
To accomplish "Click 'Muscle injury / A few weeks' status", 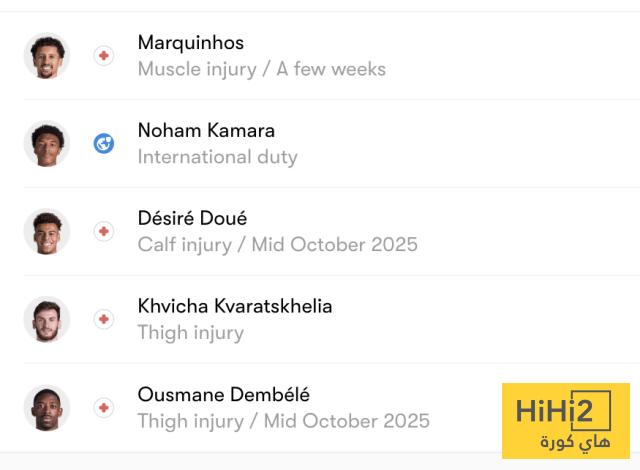I will tap(261, 69).
